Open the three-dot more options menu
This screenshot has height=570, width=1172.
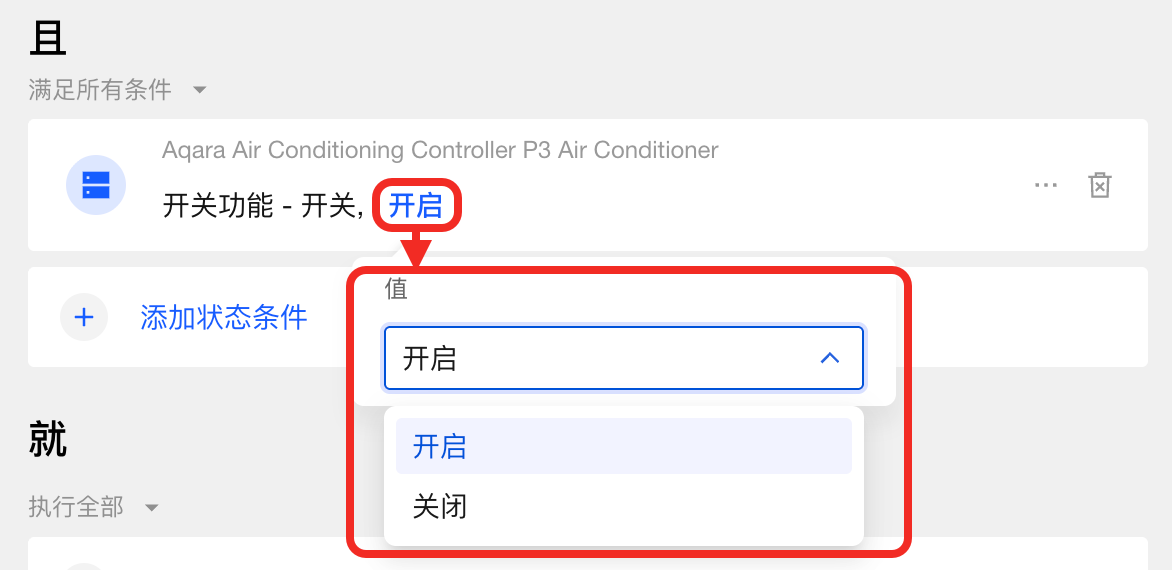[x=1046, y=185]
